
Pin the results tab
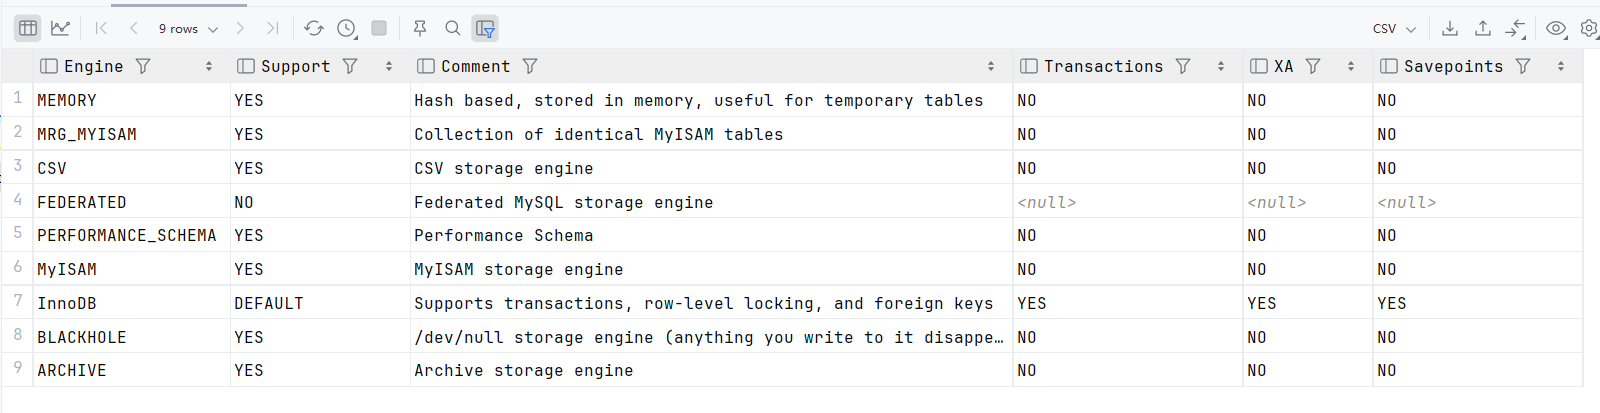point(420,28)
